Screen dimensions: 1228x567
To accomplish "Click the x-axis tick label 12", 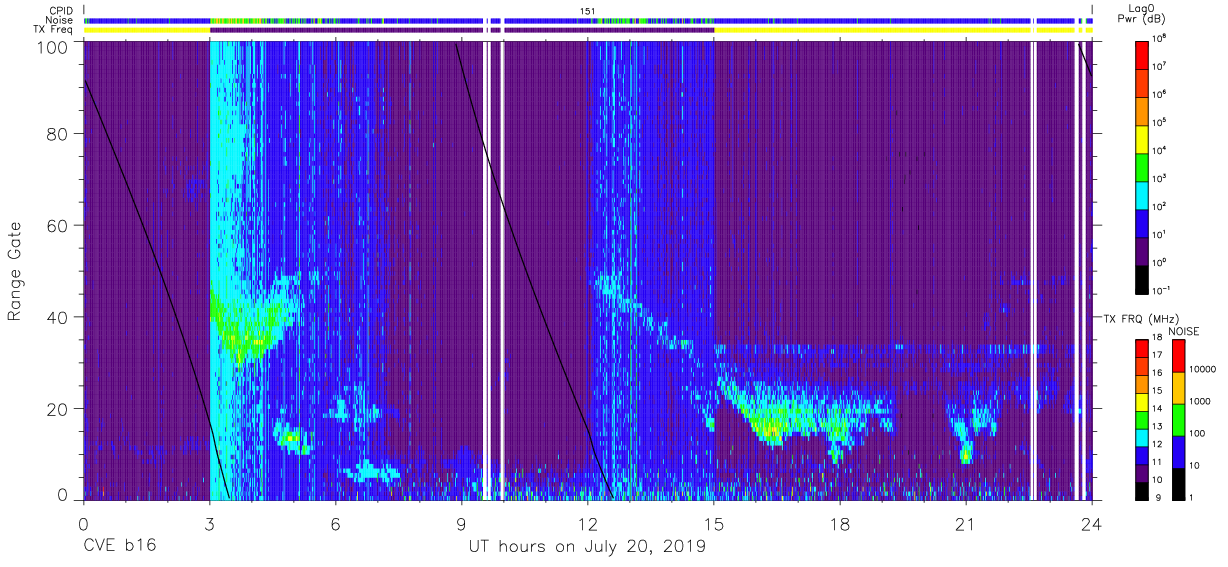I will (x=588, y=526).
